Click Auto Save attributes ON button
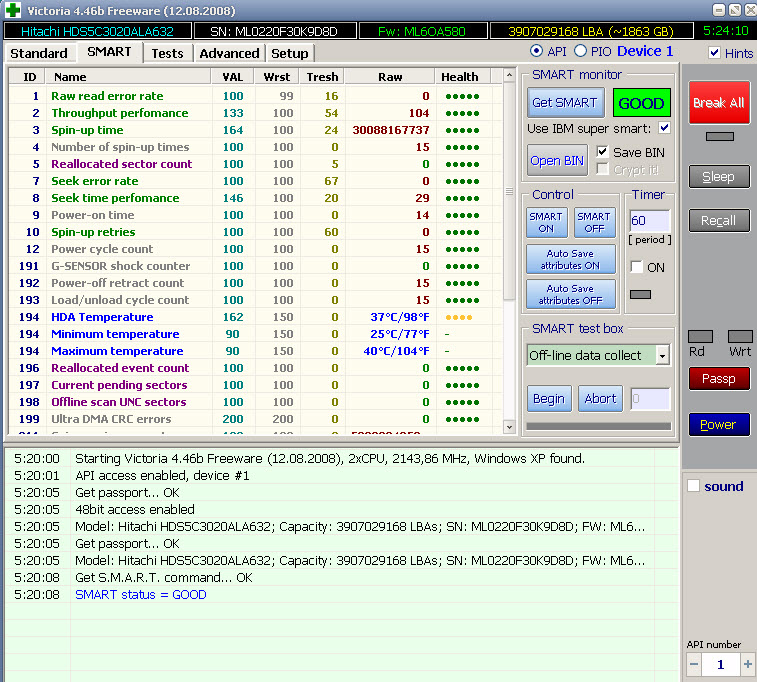 point(571,259)
